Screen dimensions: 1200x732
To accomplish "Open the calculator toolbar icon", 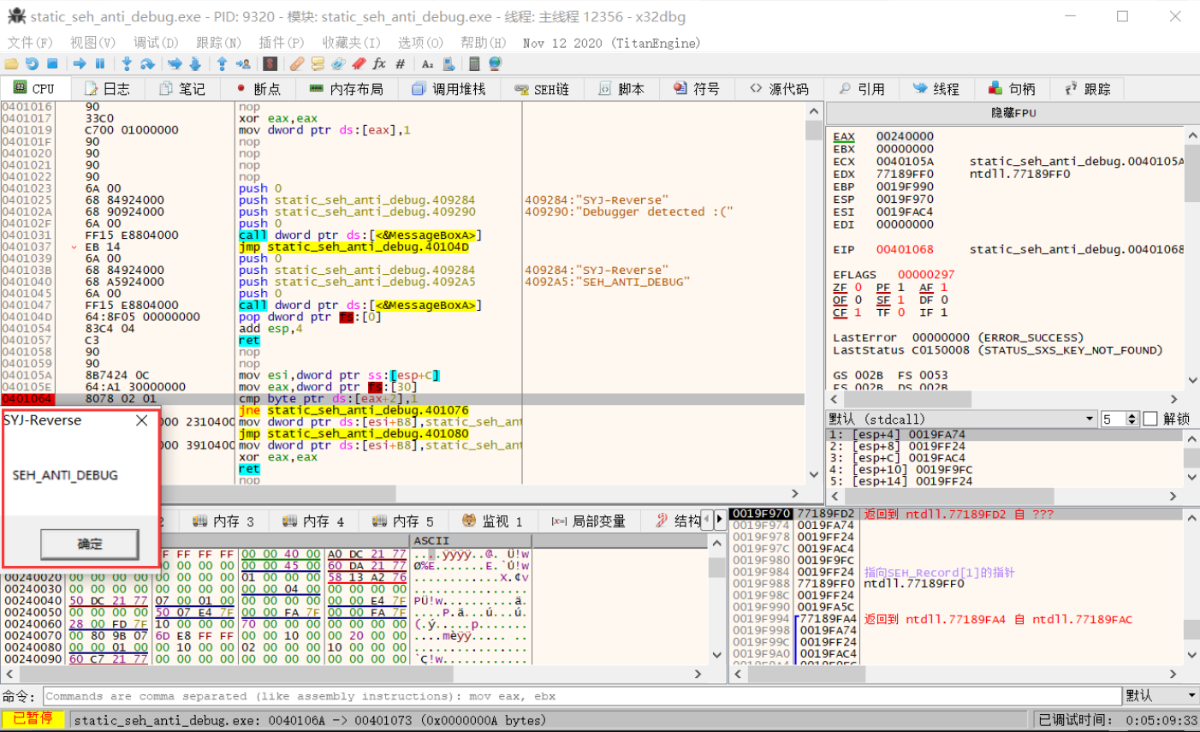I will 473,64.
